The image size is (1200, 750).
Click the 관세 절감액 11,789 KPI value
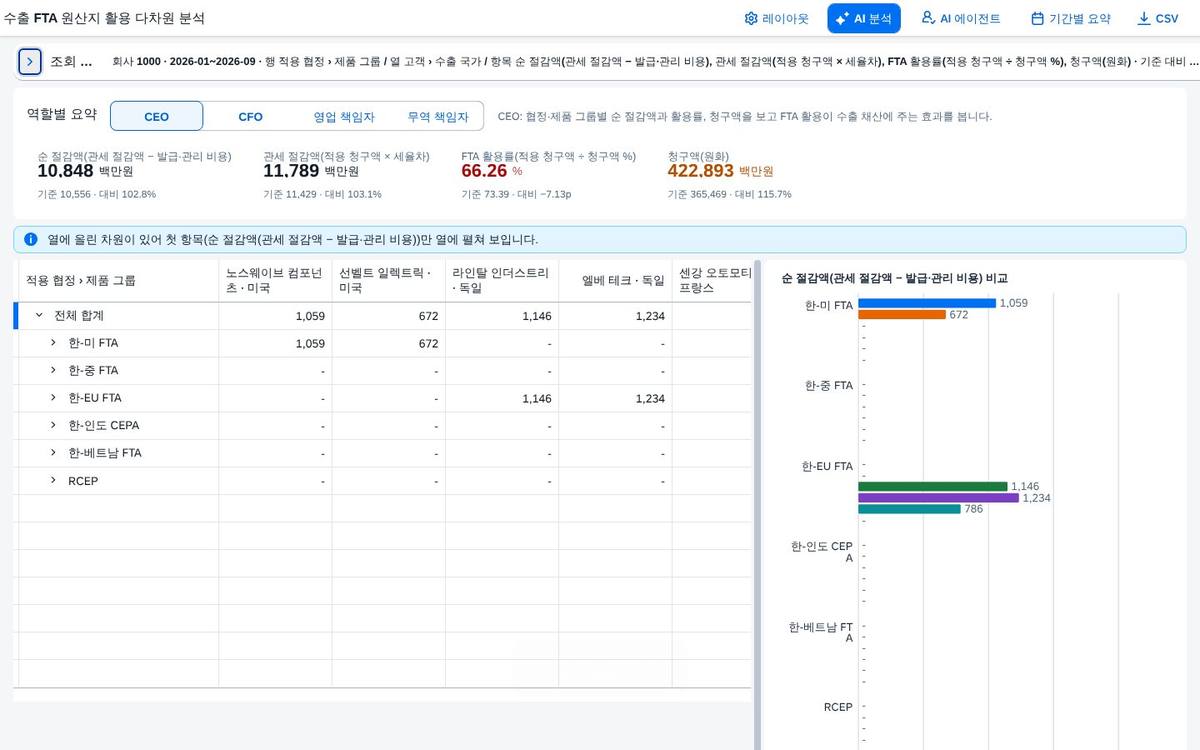[291, 171]
